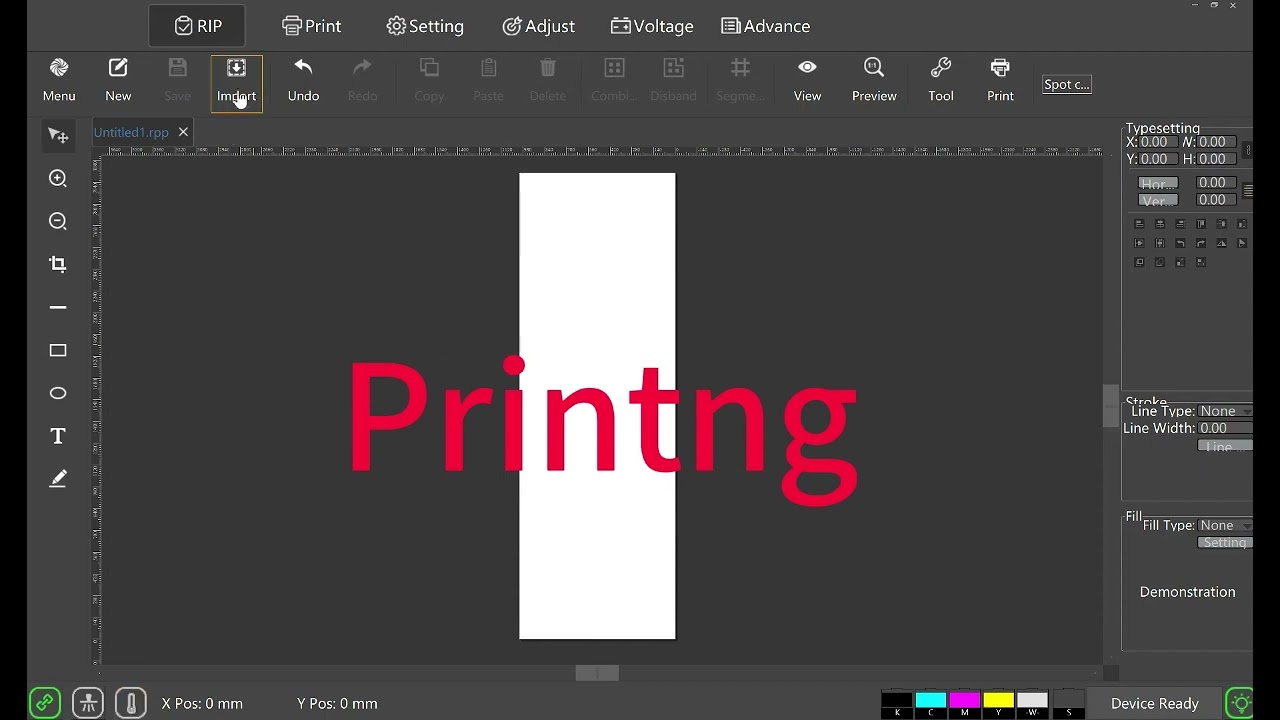Create a New document
Image resolution: width=1280 pixels, height=720 pixels.
[x=118, y=80]
